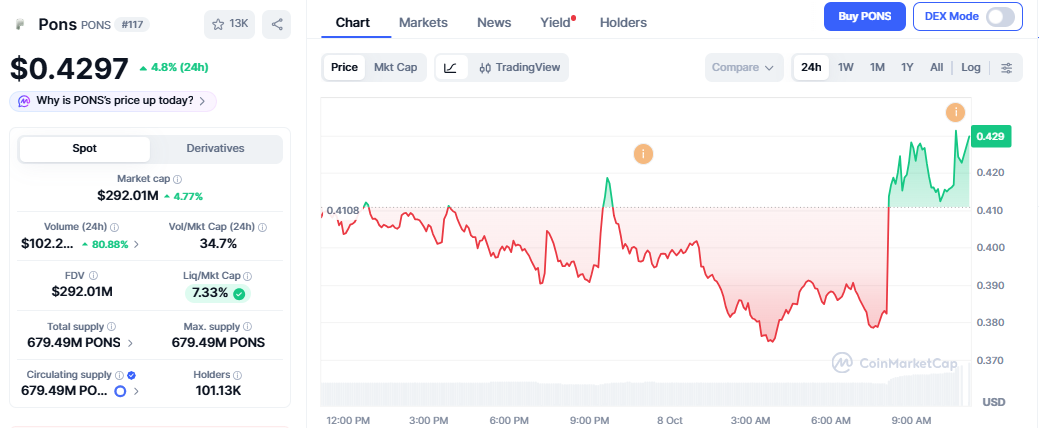Click FDV info icon
The image size is (1039, 428).
(93, 275)
